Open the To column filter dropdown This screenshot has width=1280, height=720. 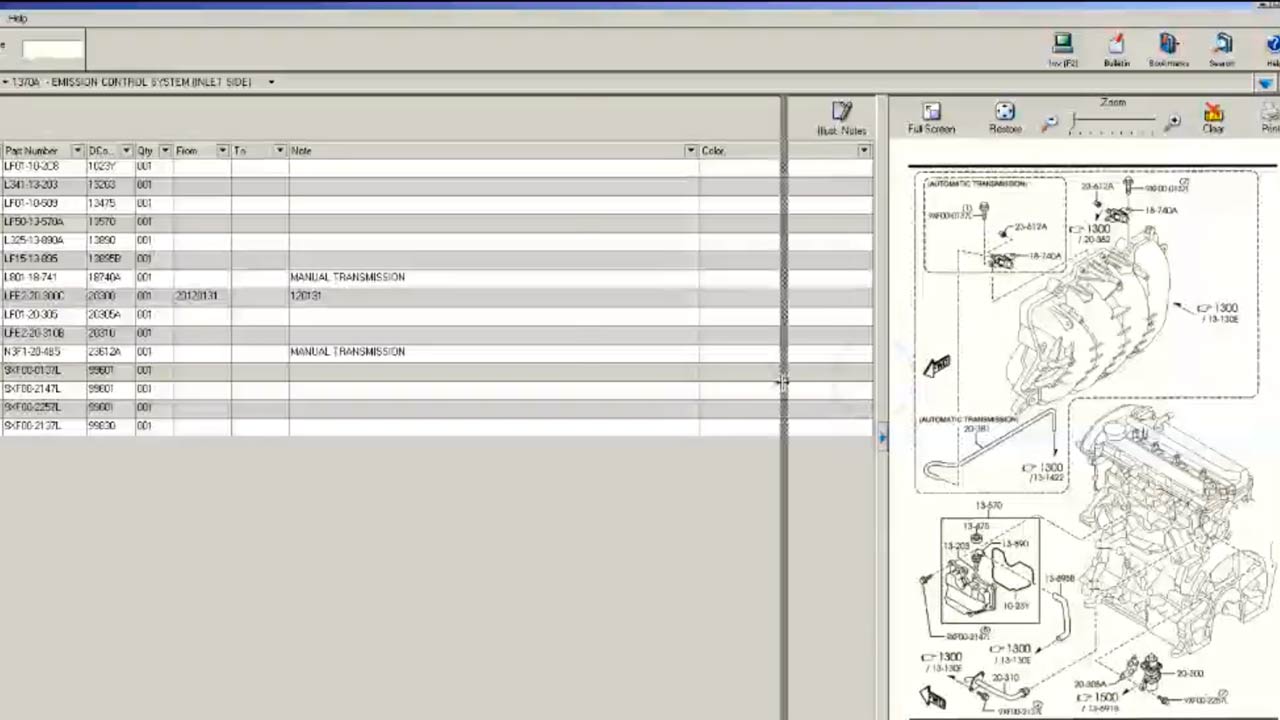tap(279, 151)
